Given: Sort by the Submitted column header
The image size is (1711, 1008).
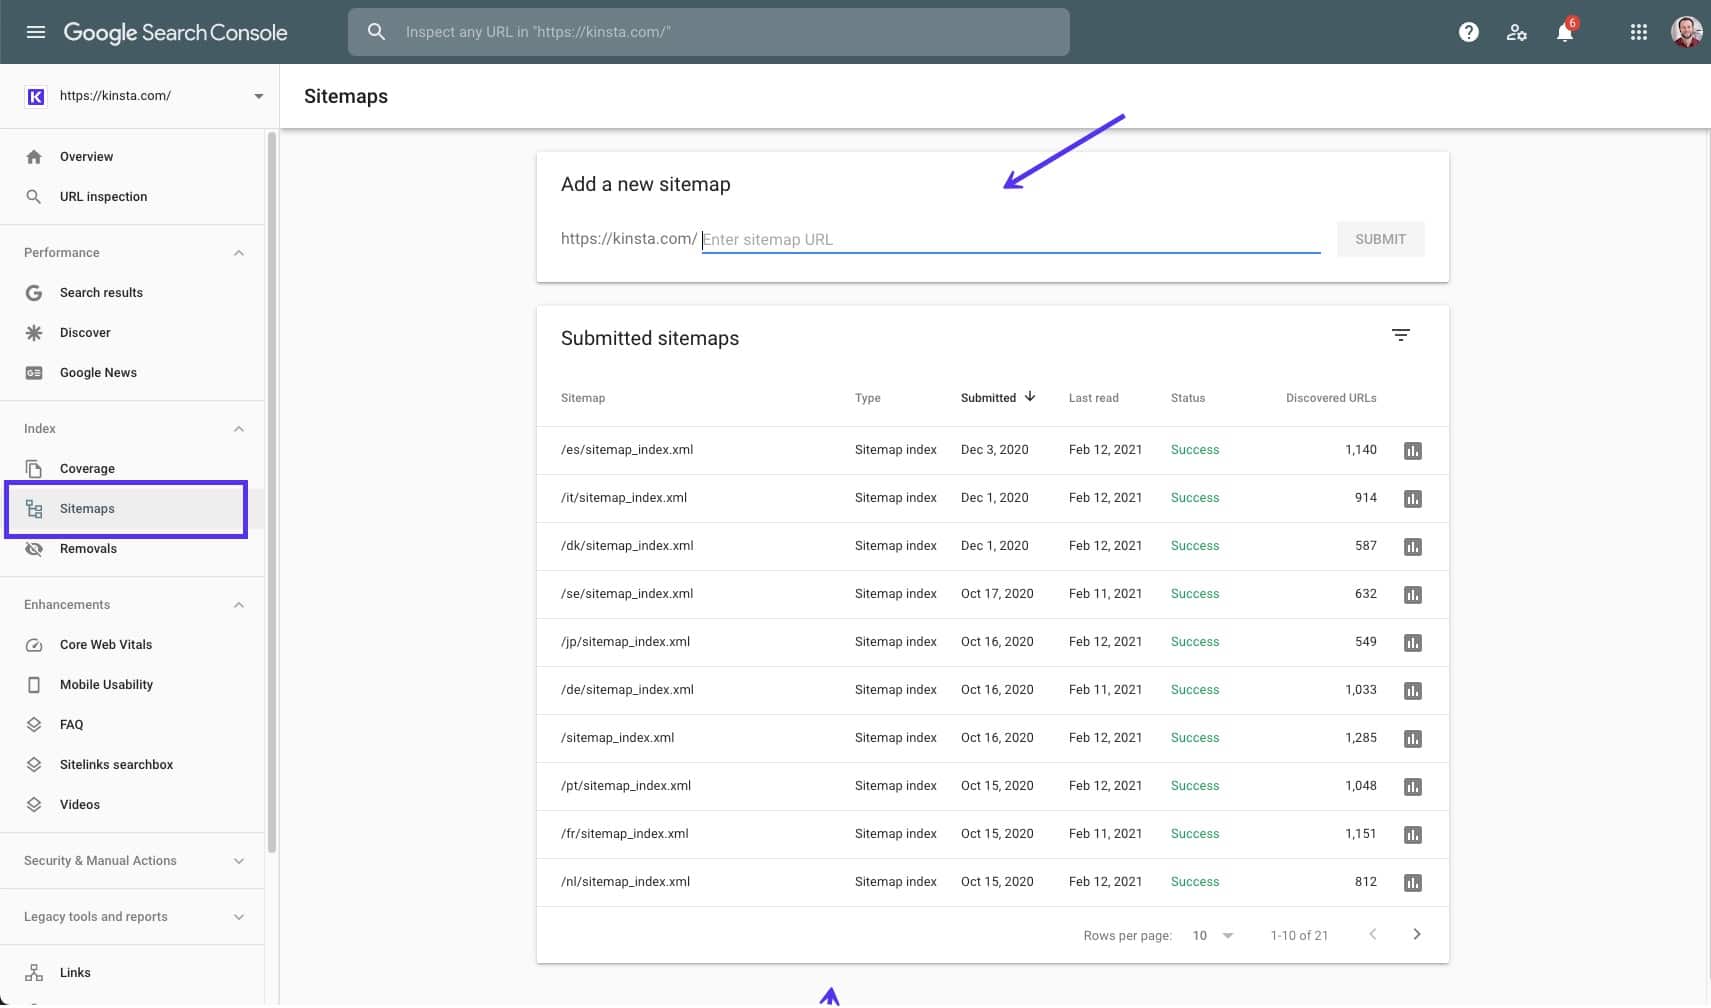Looking at the screenshot, I should point(988,398).
